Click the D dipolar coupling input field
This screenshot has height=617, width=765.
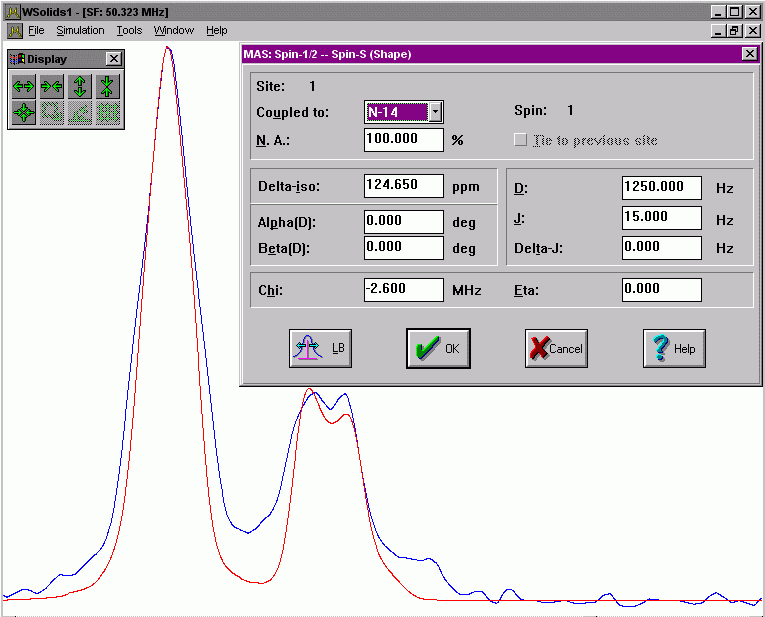pyautogui.click(x=661, y=187)
